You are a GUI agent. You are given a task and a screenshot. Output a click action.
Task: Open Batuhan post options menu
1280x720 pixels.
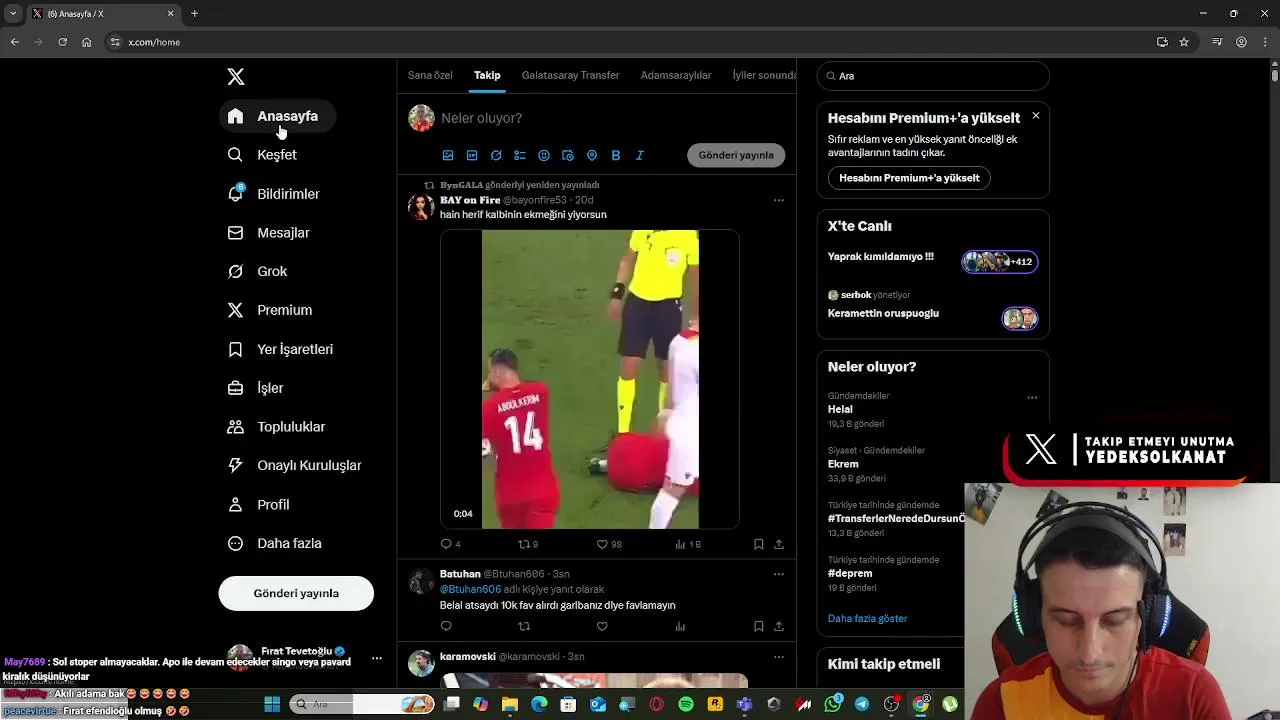pyautogui.click(x=779, y=574)
